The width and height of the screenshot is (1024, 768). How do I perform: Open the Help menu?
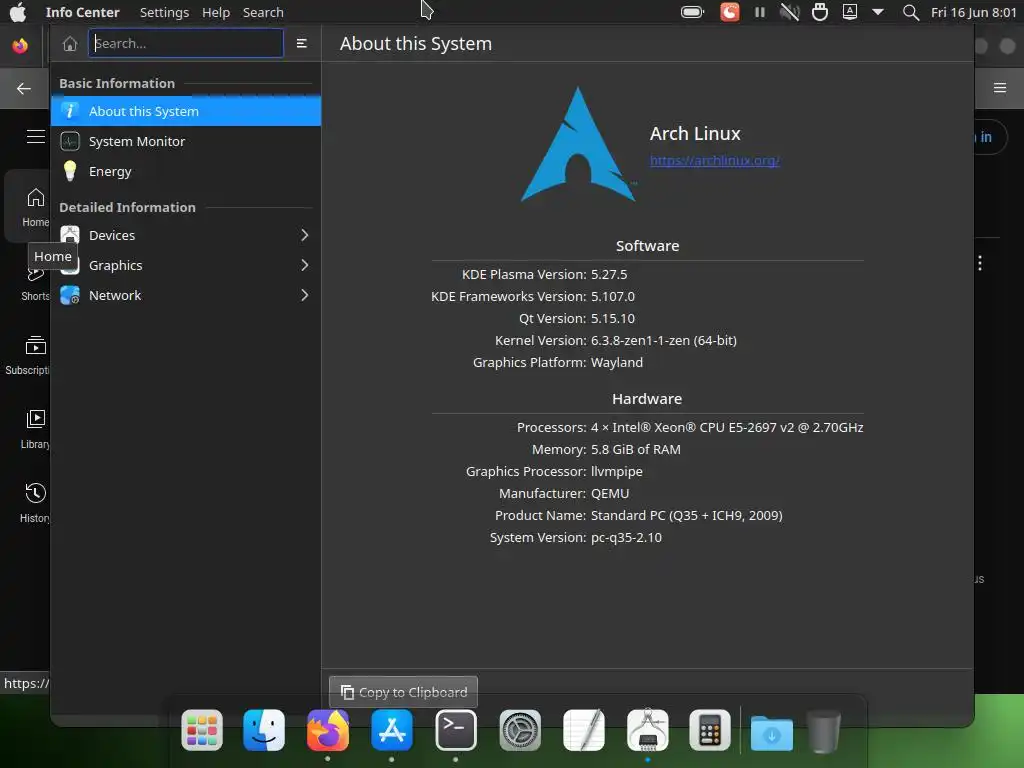(216, 12)
